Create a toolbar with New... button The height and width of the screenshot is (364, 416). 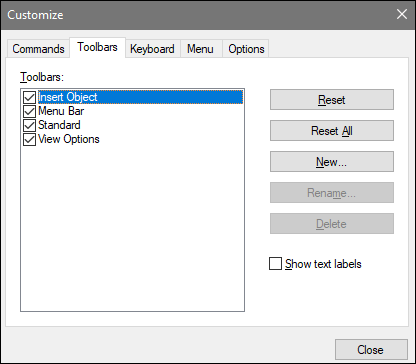click(332, 162)
